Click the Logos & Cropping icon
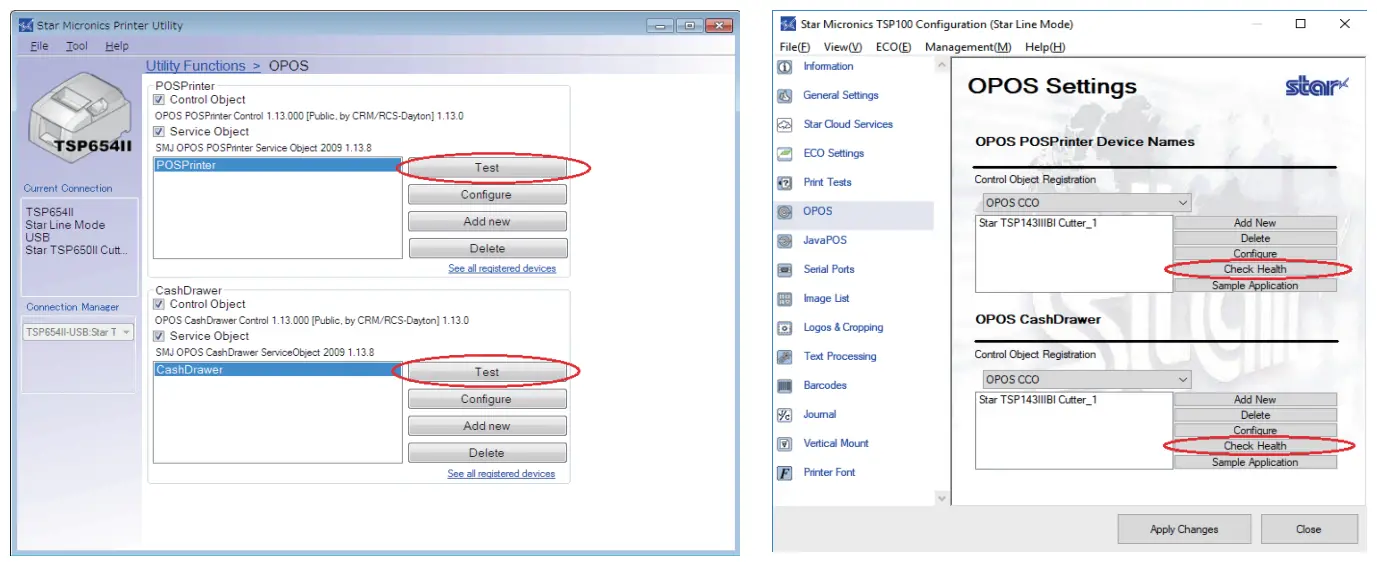 785,328
